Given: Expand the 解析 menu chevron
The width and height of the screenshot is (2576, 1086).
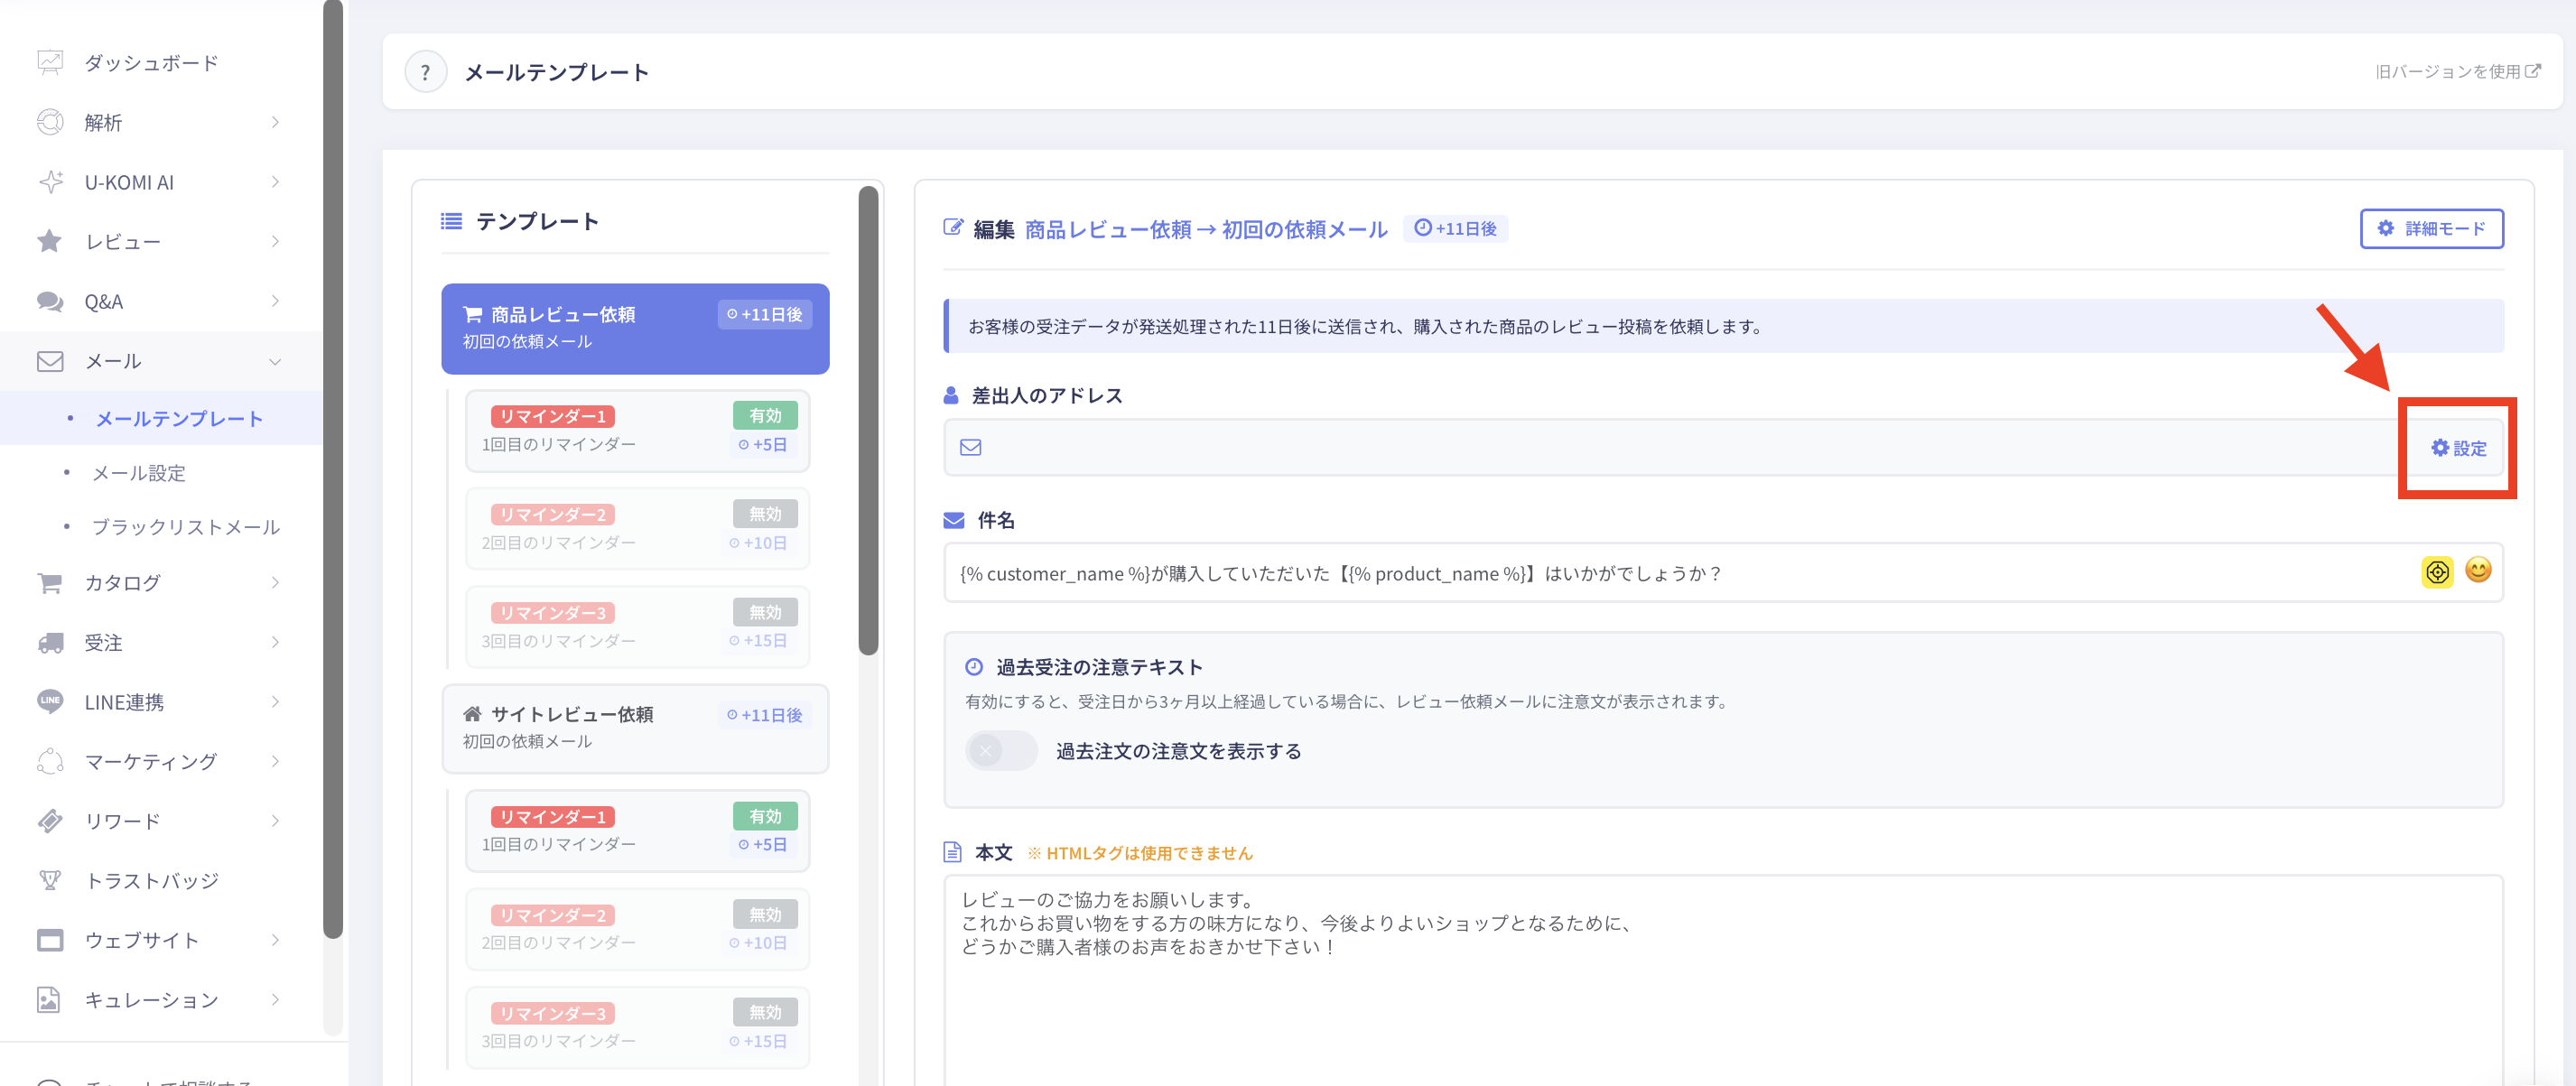Looking at the screenshot, I should click(x=275, y=122).
